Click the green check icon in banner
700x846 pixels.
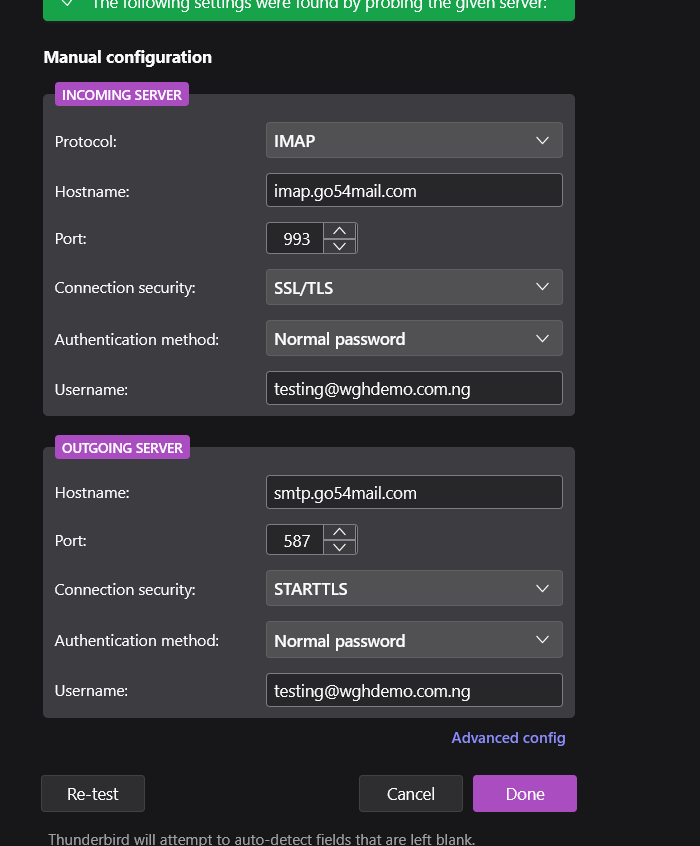(x=67, y=4)
